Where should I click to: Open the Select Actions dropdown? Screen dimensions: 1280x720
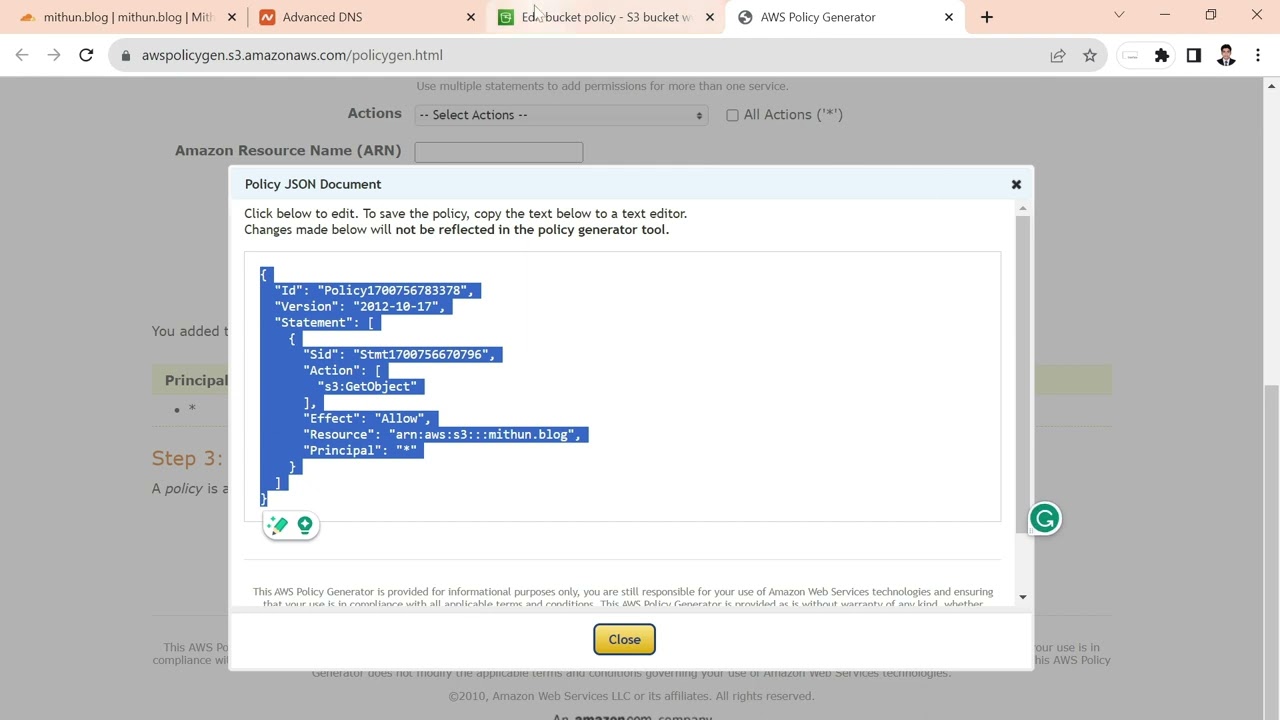[561, 115]
